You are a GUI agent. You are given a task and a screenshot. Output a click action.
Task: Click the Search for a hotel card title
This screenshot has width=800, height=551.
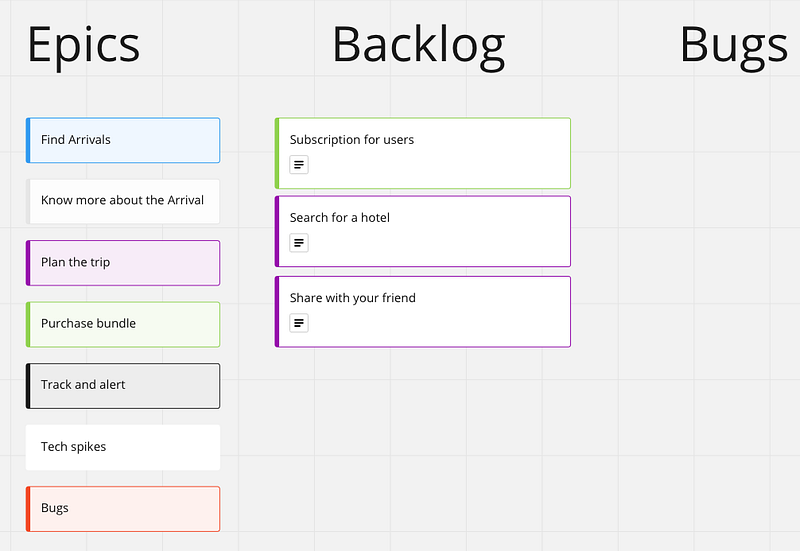[x=340, y=218]
